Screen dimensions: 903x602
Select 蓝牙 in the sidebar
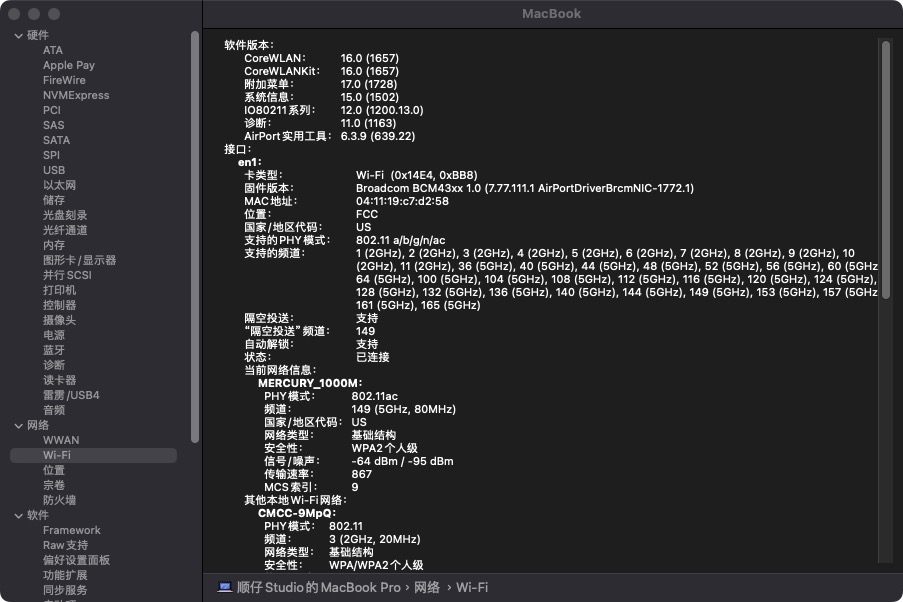pyautogui.click(x=54, y=350)
